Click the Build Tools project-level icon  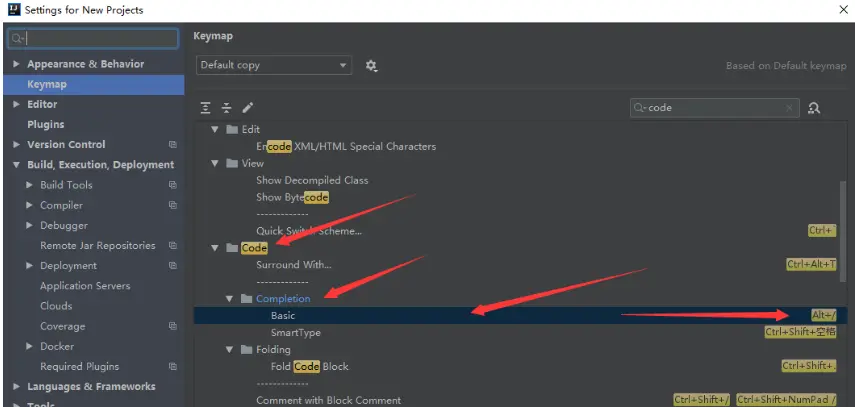173,185
